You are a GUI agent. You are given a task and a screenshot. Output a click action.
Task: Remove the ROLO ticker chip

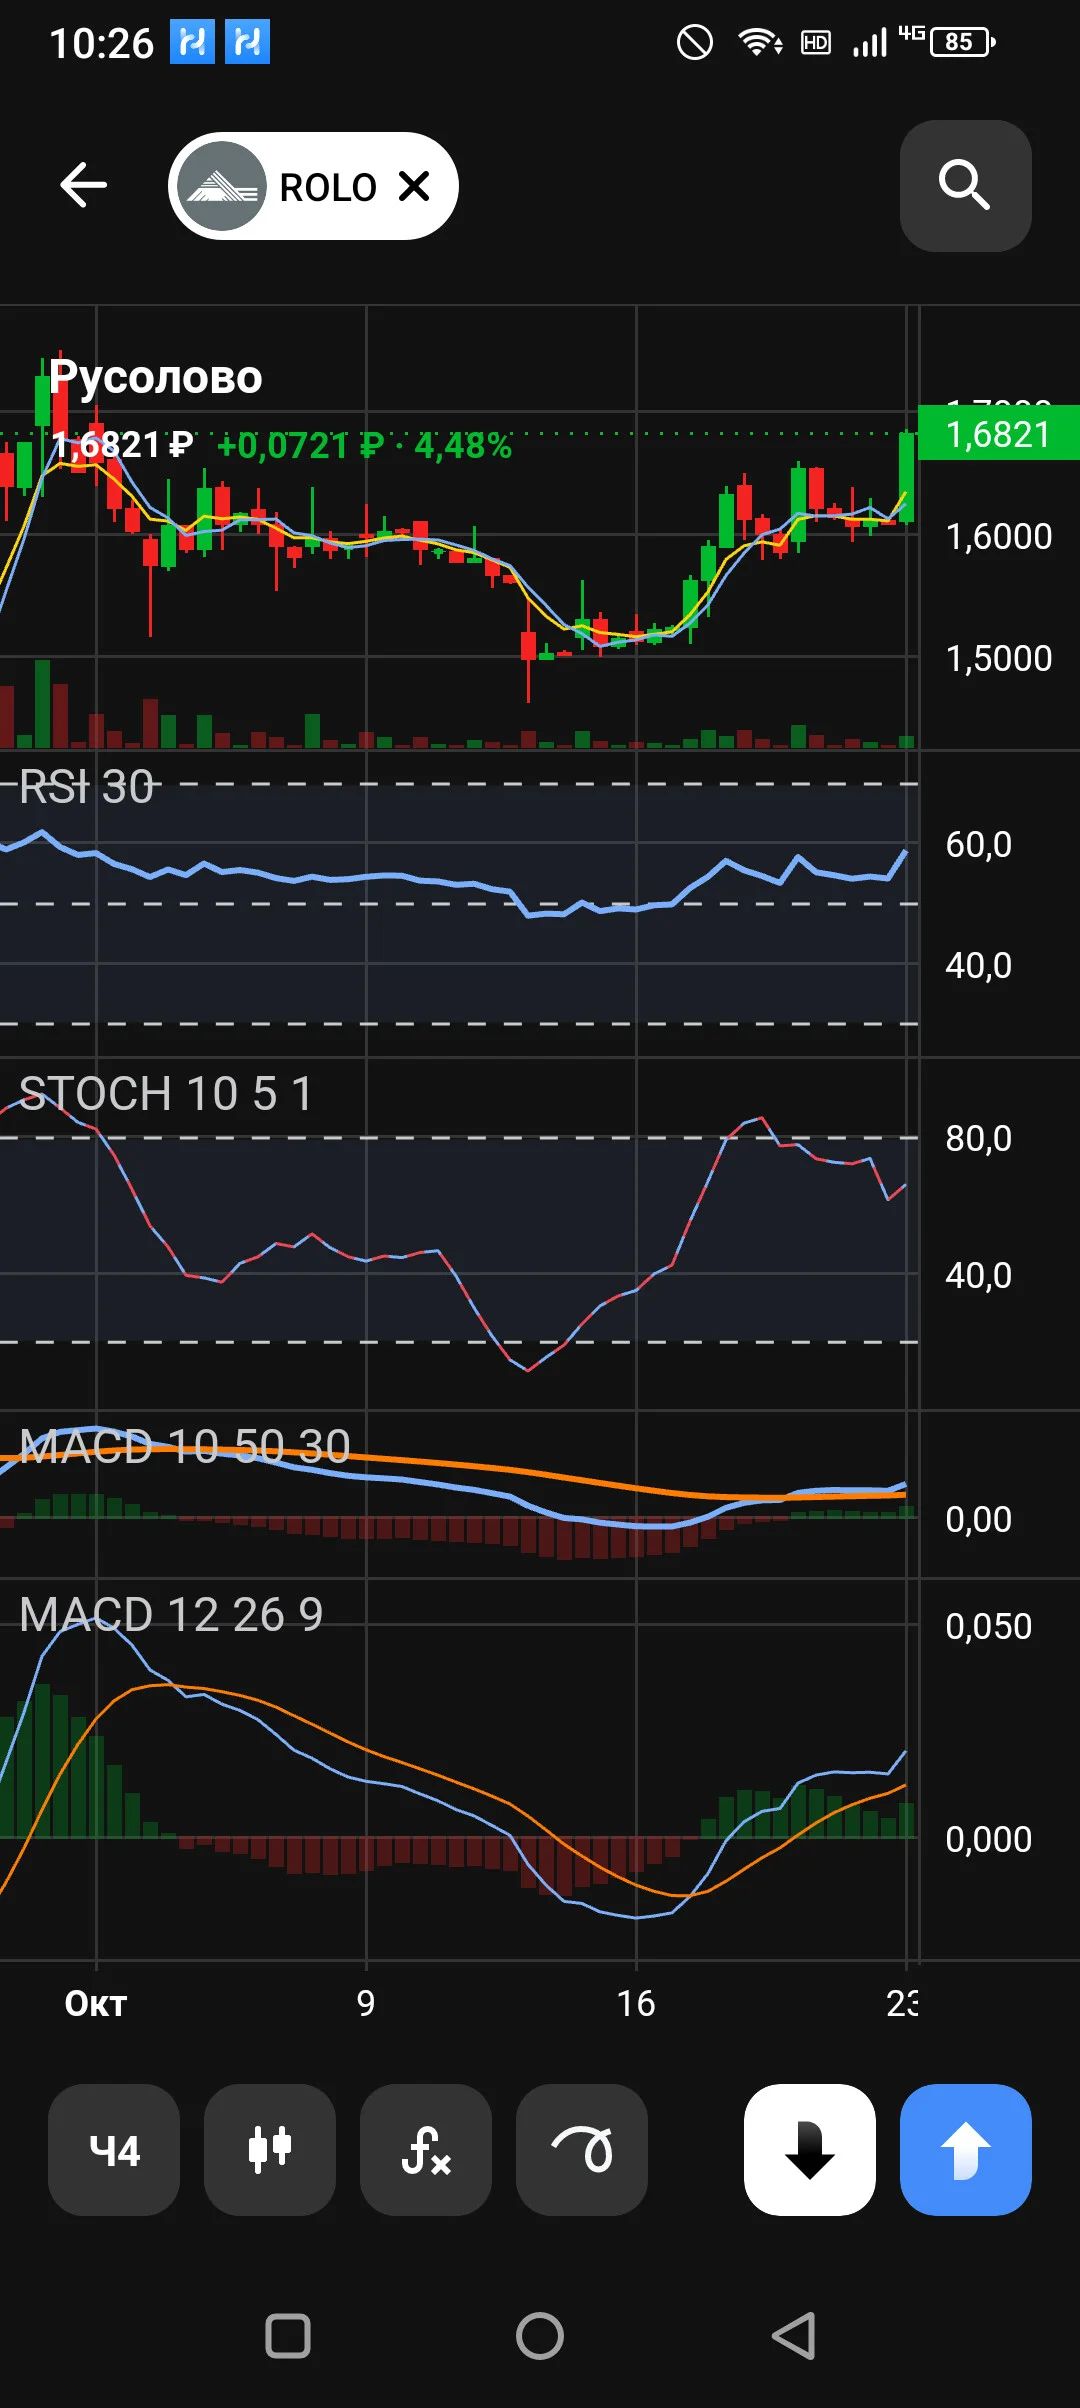[x=414, y=186]
